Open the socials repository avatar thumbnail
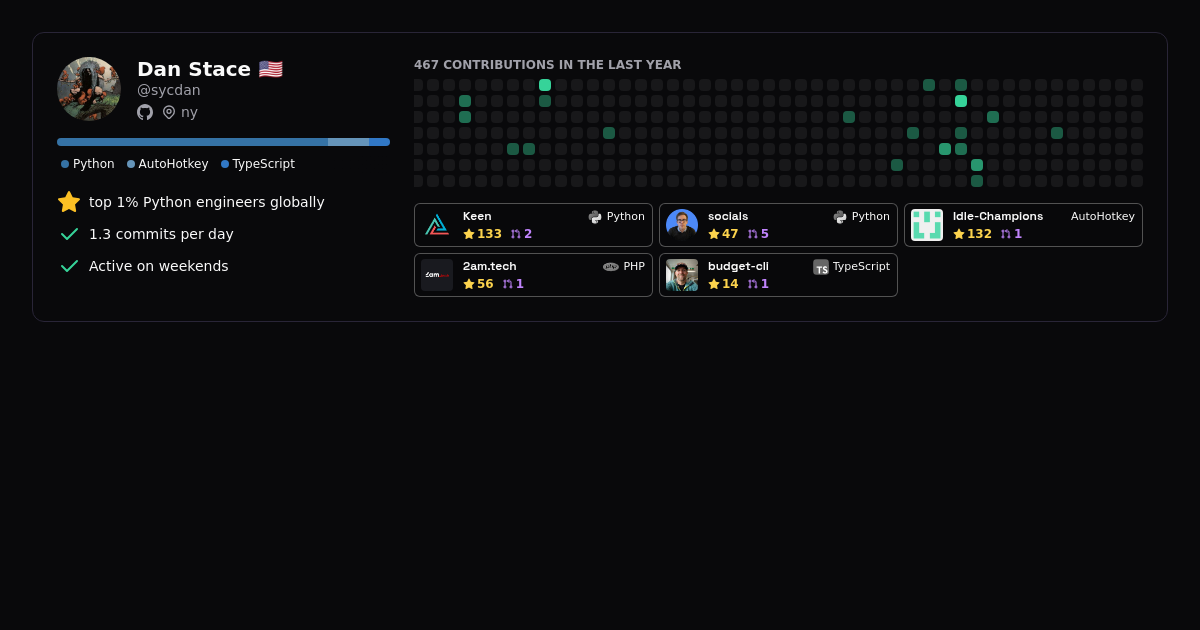 [682, 225]
